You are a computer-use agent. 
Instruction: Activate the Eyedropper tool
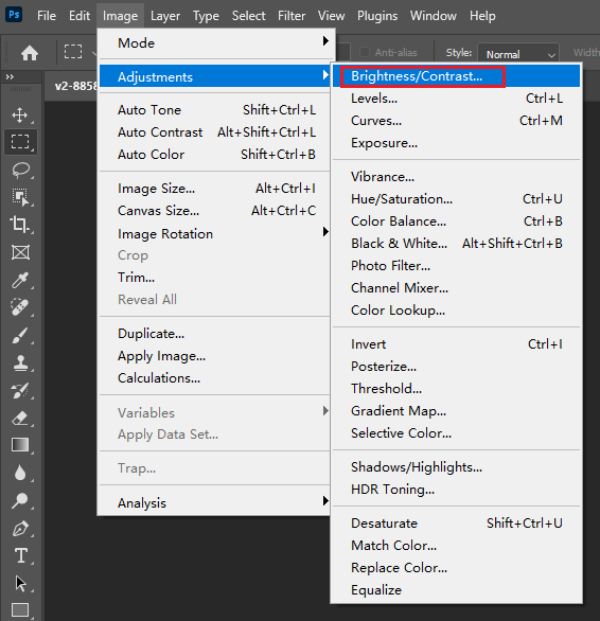point(20,280)
